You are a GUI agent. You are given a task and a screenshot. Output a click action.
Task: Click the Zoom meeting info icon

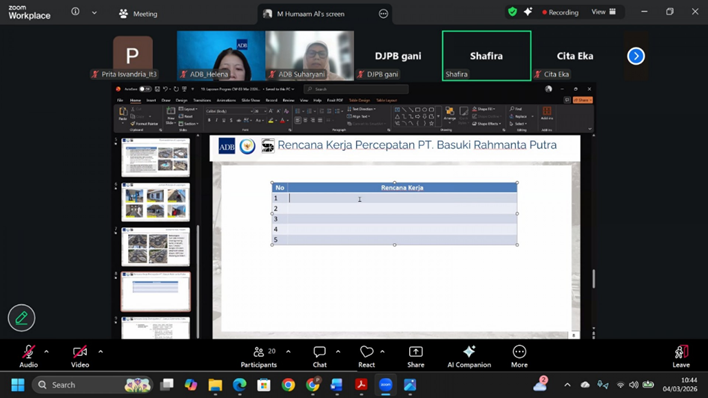pyautogui.click(x=75, y=12)
